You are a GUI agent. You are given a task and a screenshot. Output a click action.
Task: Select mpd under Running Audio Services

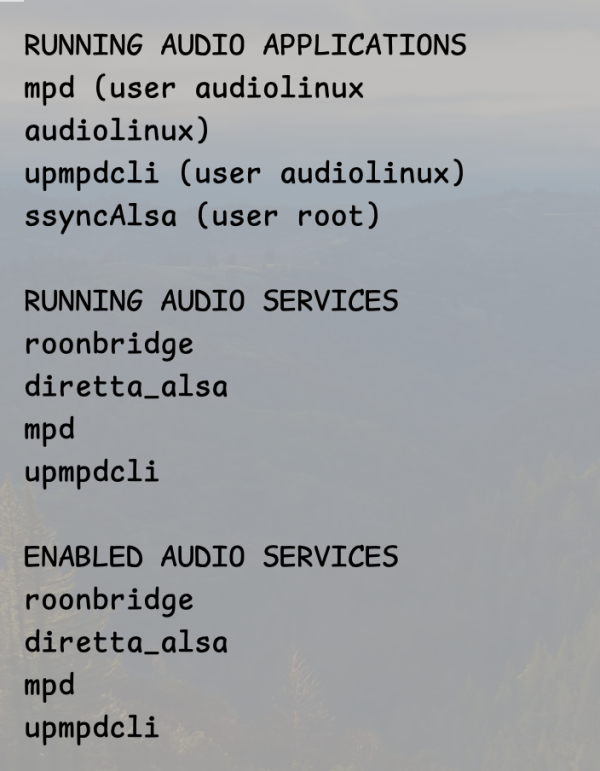tap(49, 431)
